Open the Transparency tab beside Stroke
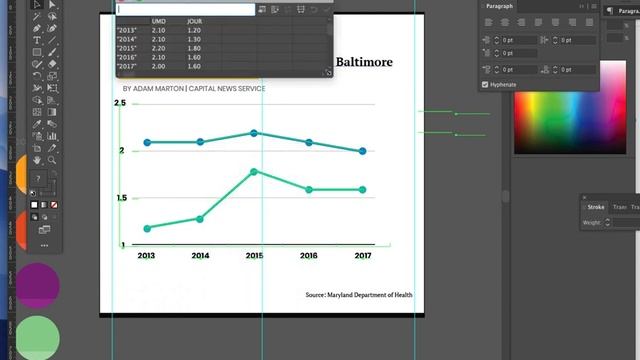This screenshot has height=360, width=640. point(619,207)
